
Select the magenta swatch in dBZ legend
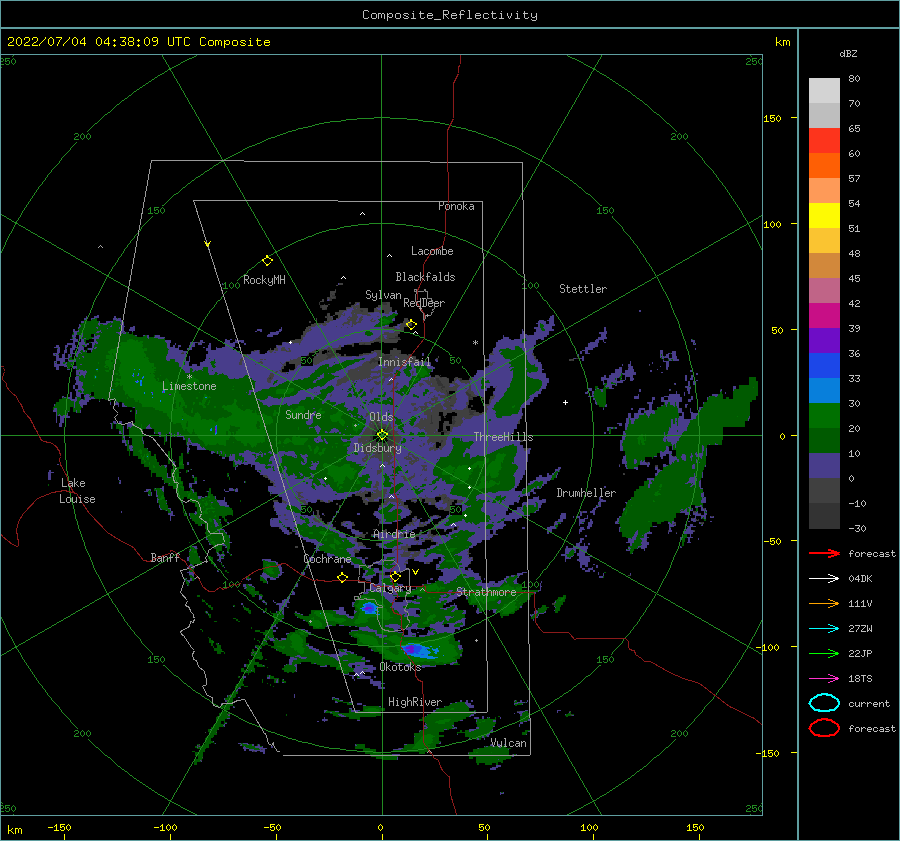(824, 315)
